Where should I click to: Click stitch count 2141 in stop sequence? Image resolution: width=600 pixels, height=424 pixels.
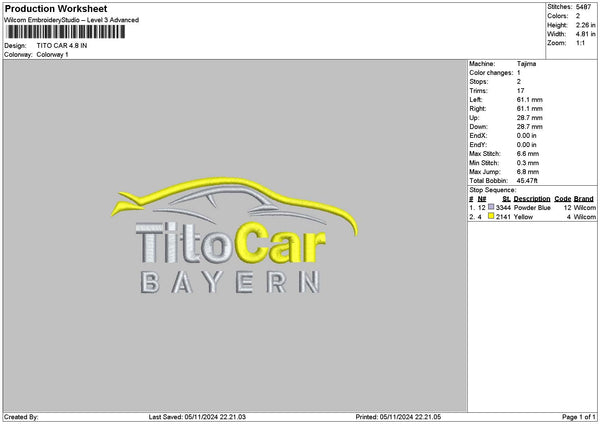pos(503,217)
